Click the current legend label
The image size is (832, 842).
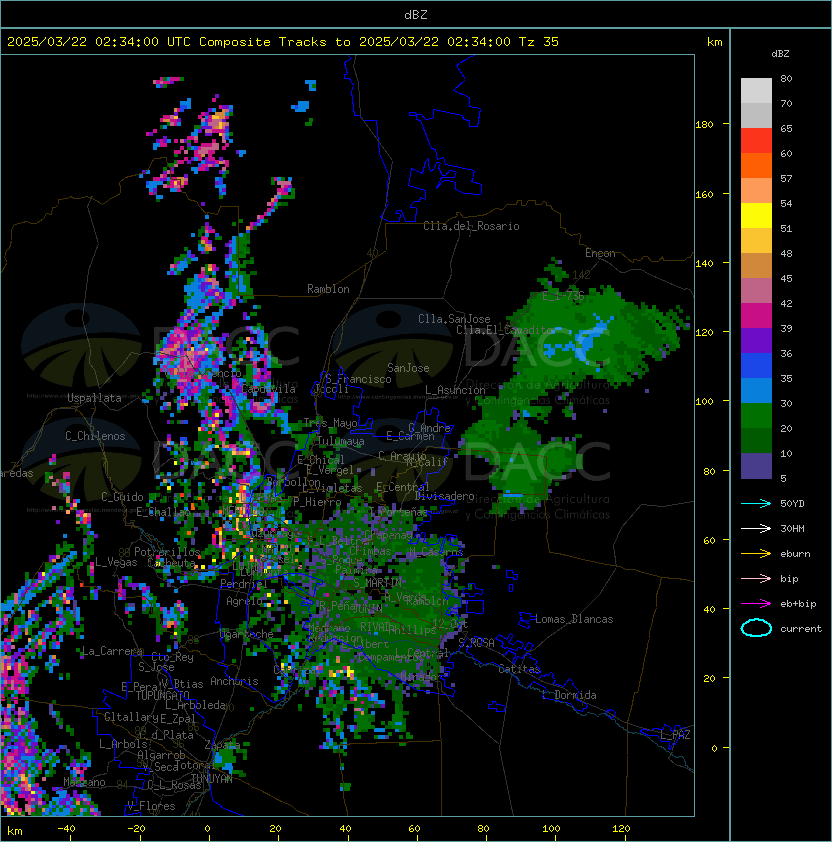tap(801, 628)
